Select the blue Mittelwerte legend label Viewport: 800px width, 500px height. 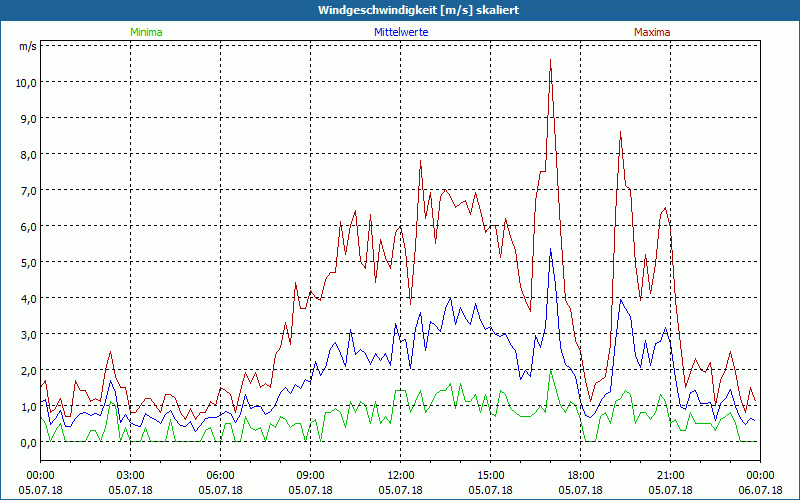(400, 32)
